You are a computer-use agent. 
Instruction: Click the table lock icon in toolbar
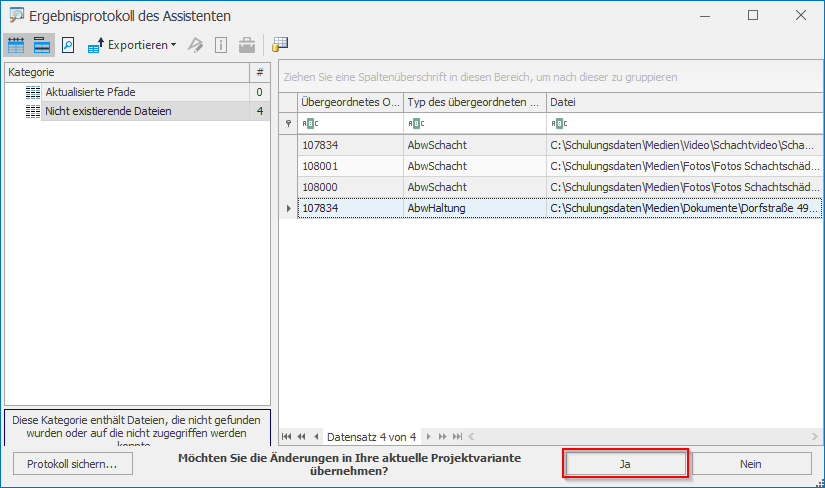coord(280,45)
